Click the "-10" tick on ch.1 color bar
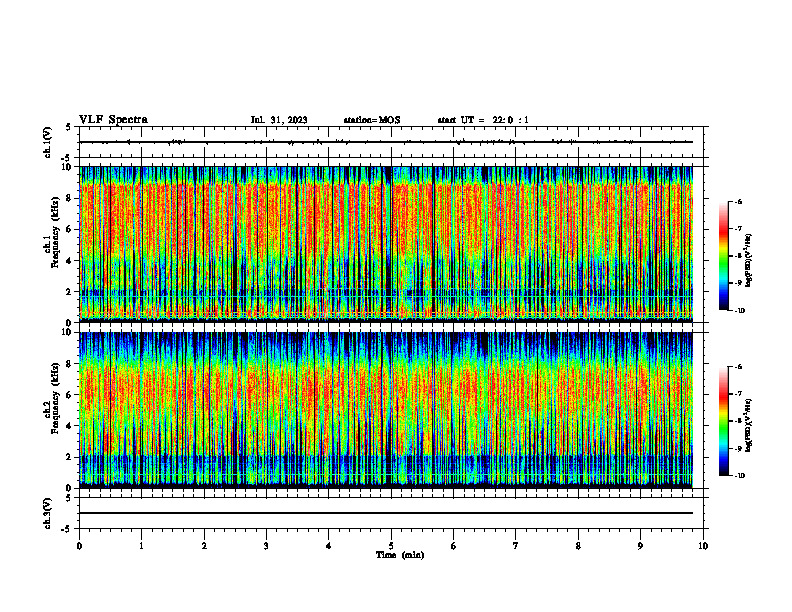 coord(739,311)
